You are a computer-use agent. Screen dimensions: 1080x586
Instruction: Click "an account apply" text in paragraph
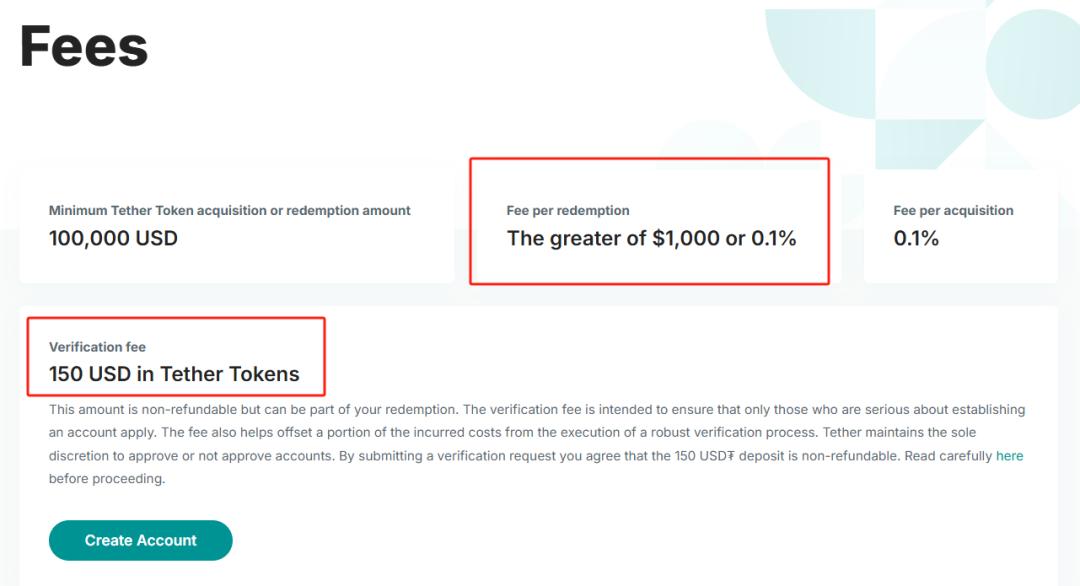pyautogui.click(x=101, y=433)
